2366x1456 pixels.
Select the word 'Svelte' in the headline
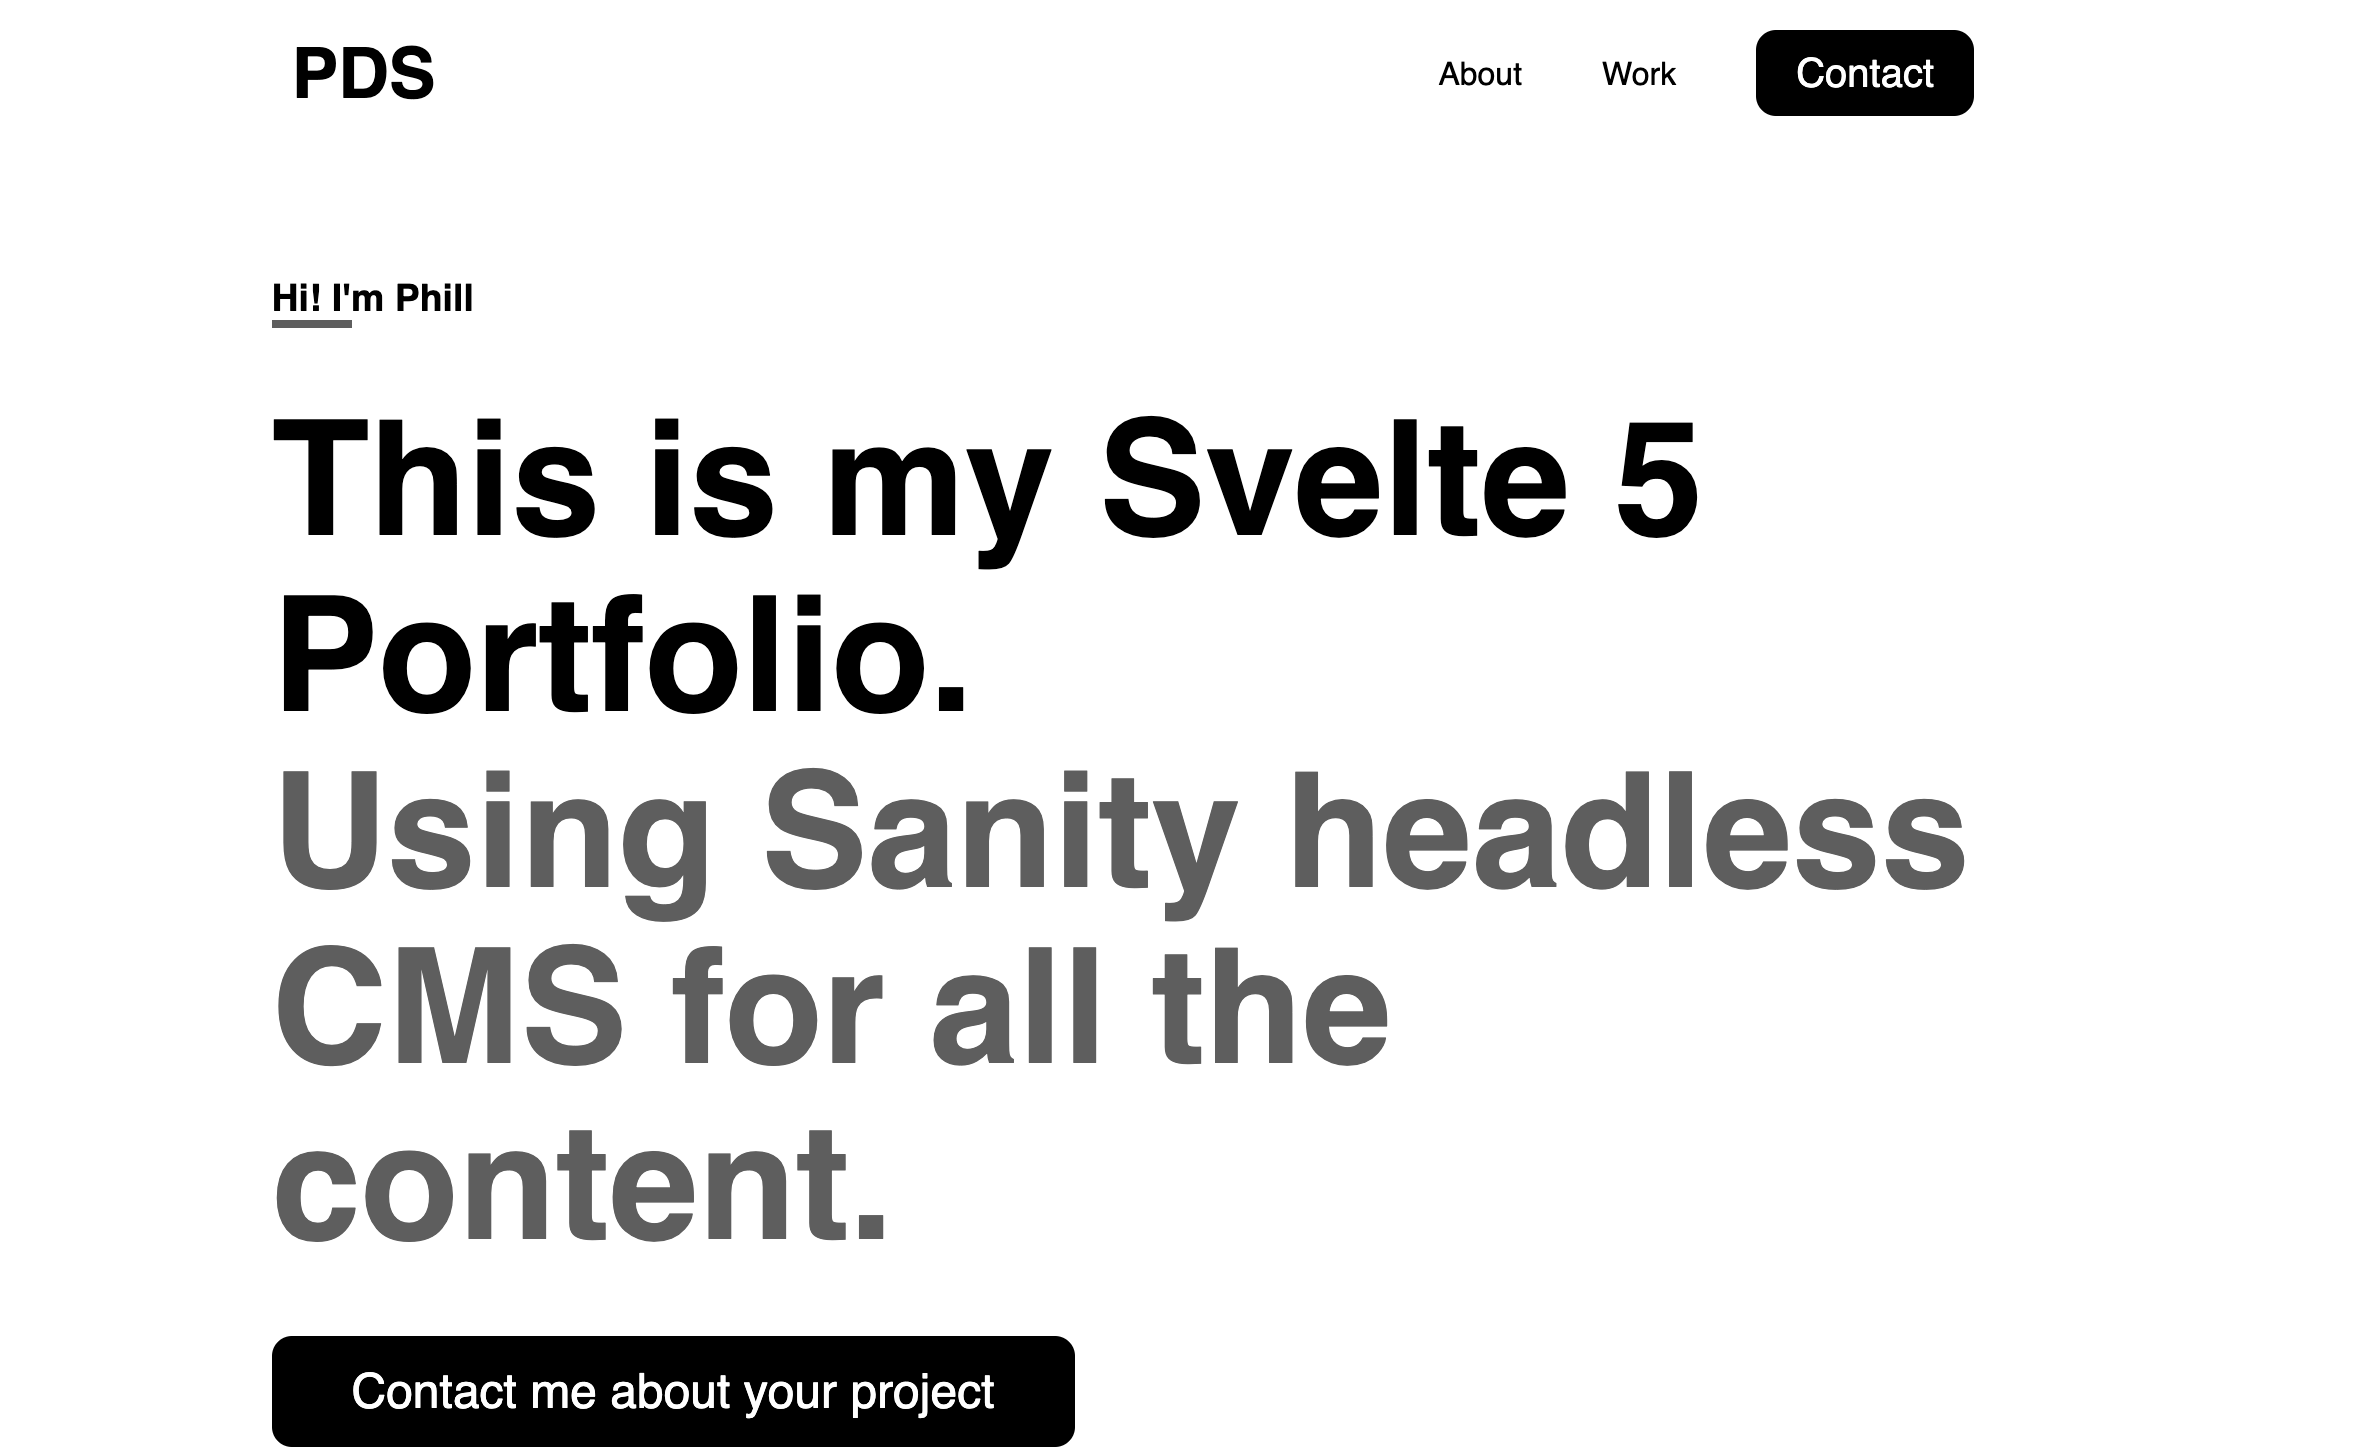pyautogui.click(x=1334, y=480)
